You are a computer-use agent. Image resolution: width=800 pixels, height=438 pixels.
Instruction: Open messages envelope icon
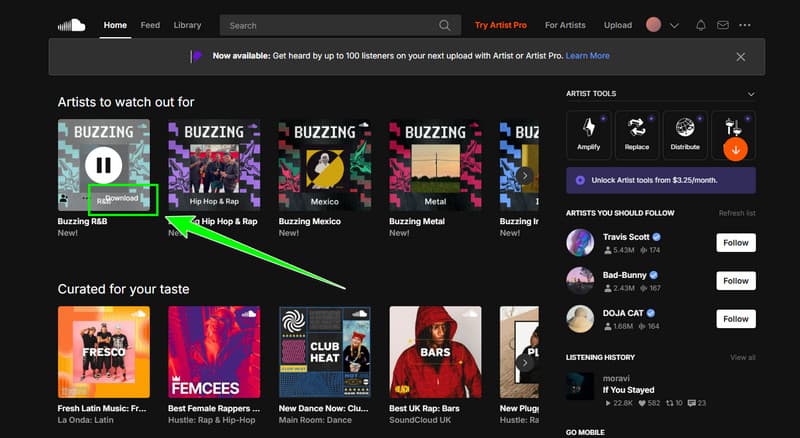pos(723,25)
